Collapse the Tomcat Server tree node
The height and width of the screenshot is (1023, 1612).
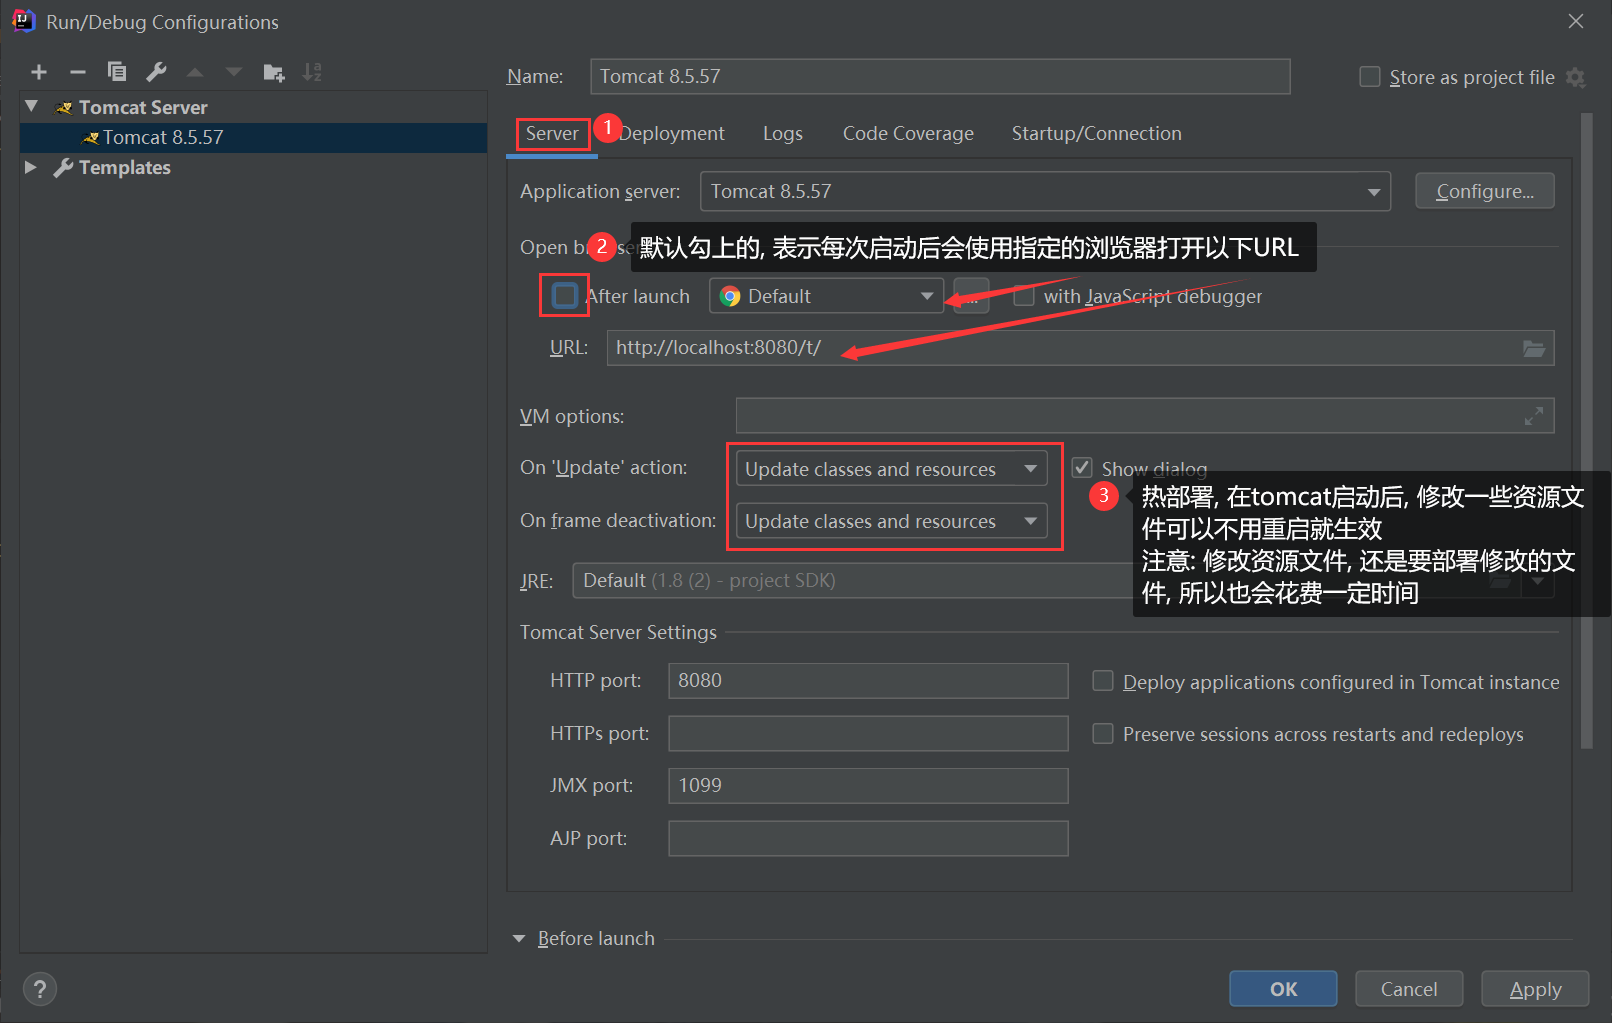coord(32,106)
